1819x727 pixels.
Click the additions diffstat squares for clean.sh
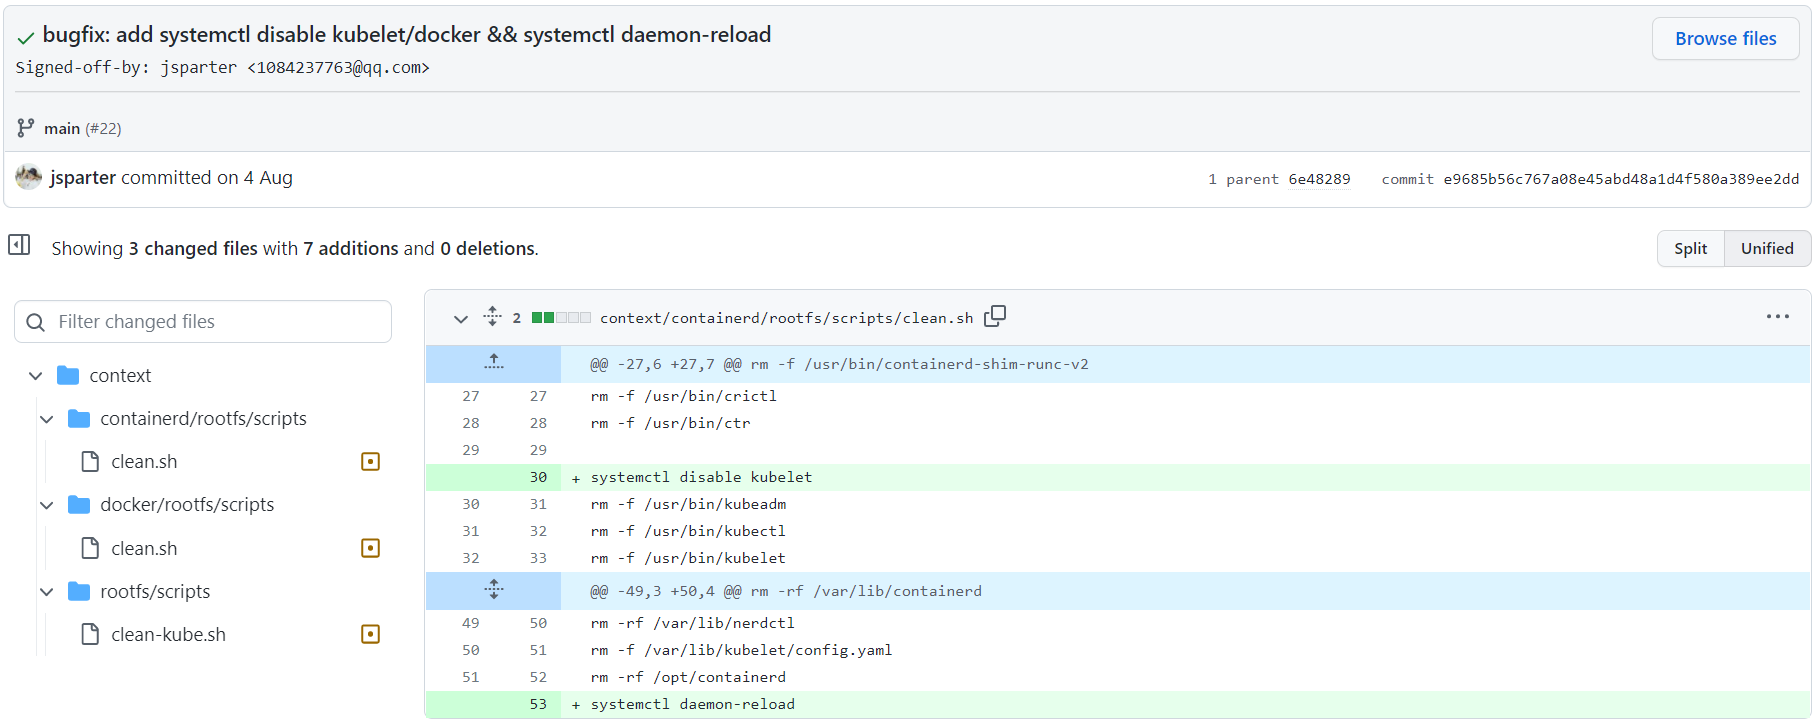561,318
